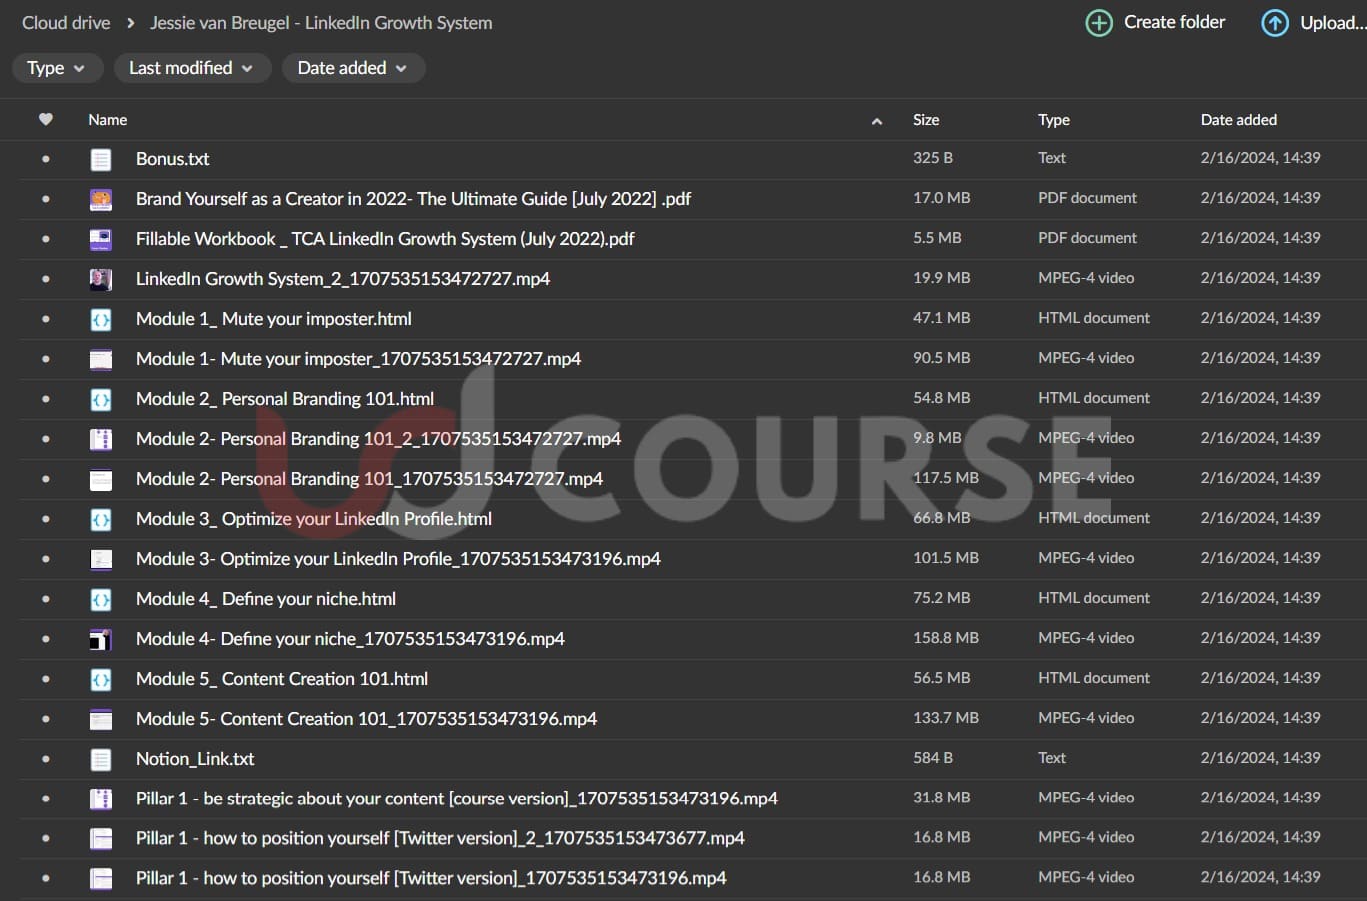The image size is (1367, 901).
Task: Open the Type filter dropdown
Action: click(x=55, y=68)
